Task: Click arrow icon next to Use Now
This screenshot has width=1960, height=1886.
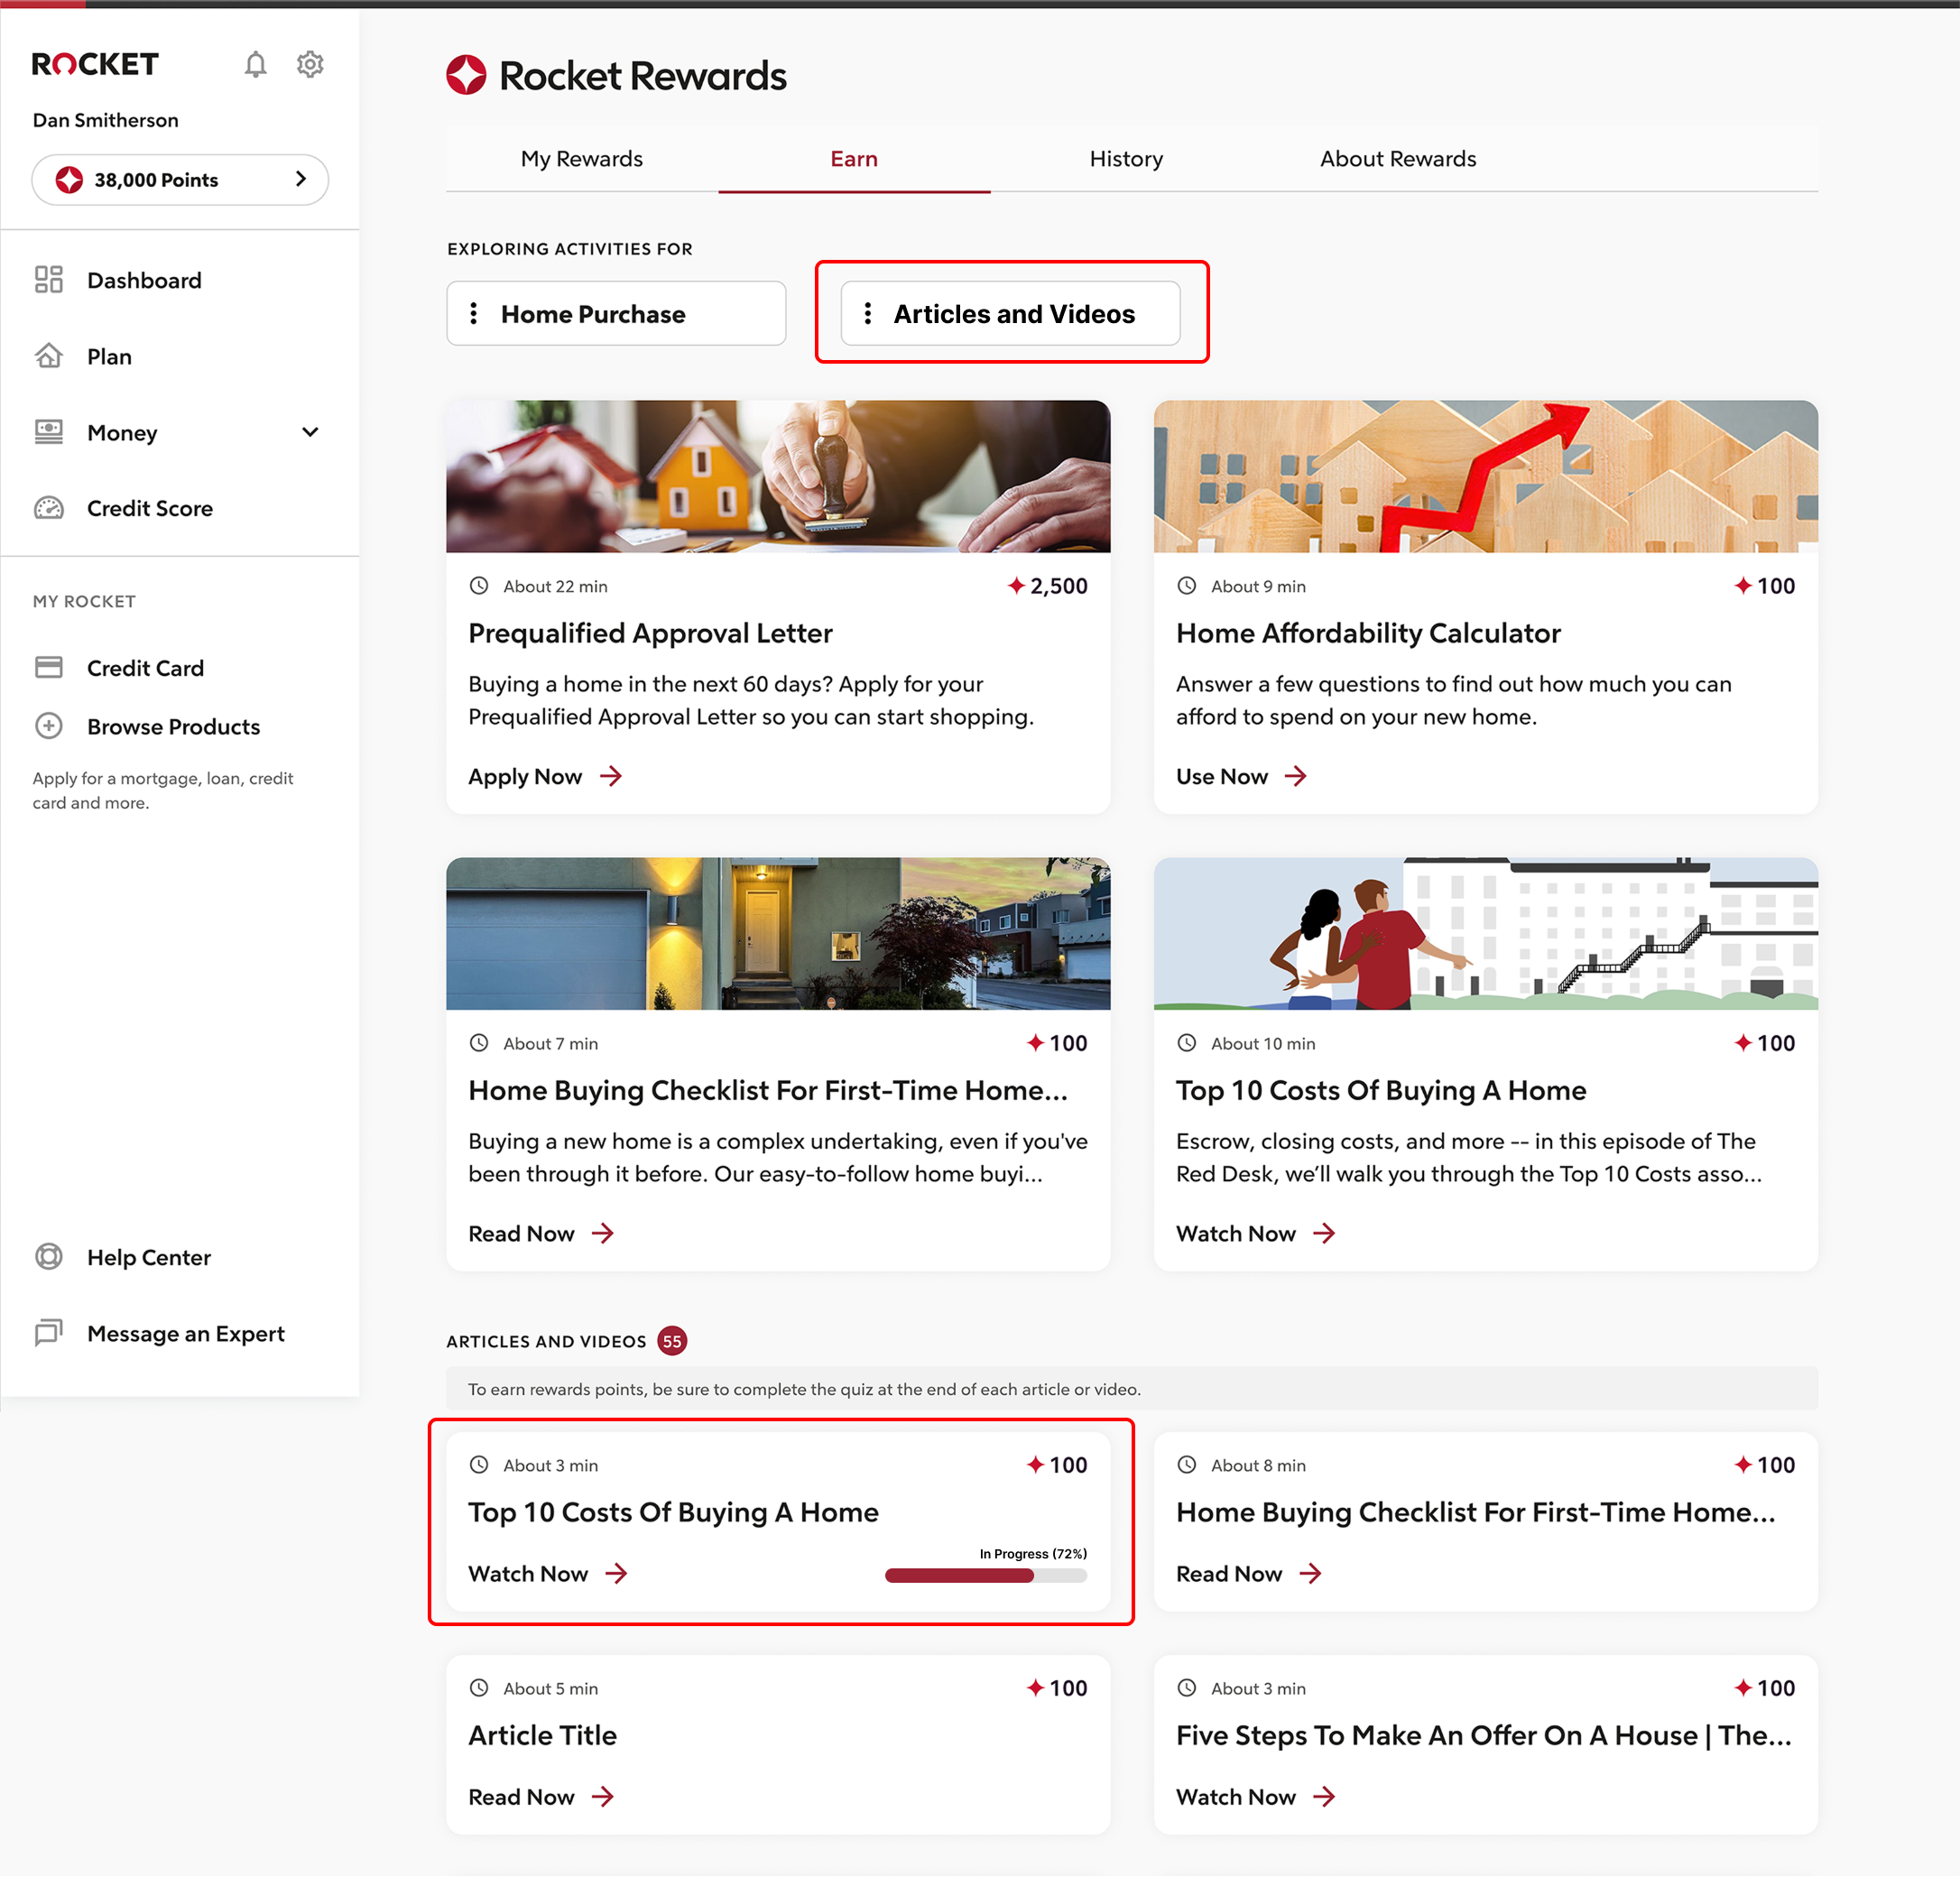Action: 1296,776
